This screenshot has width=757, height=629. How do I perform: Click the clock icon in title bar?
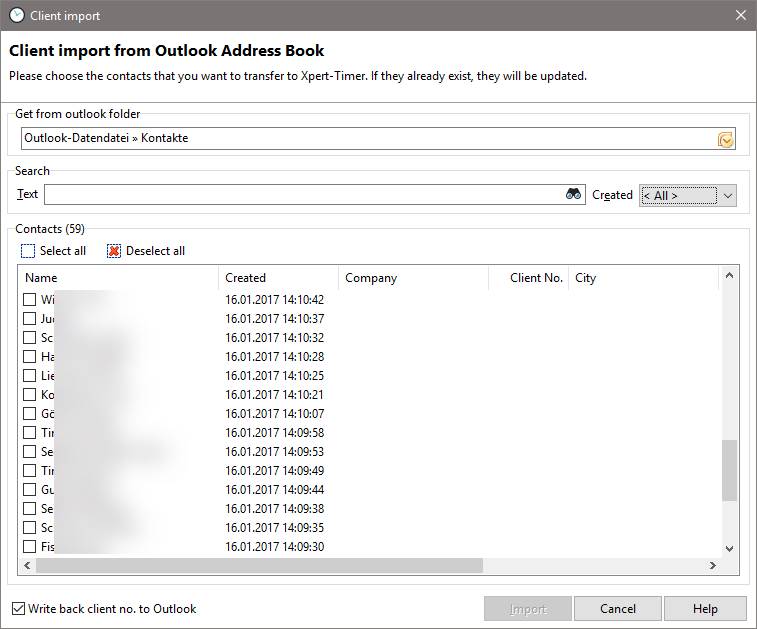(x=16, y=16)
